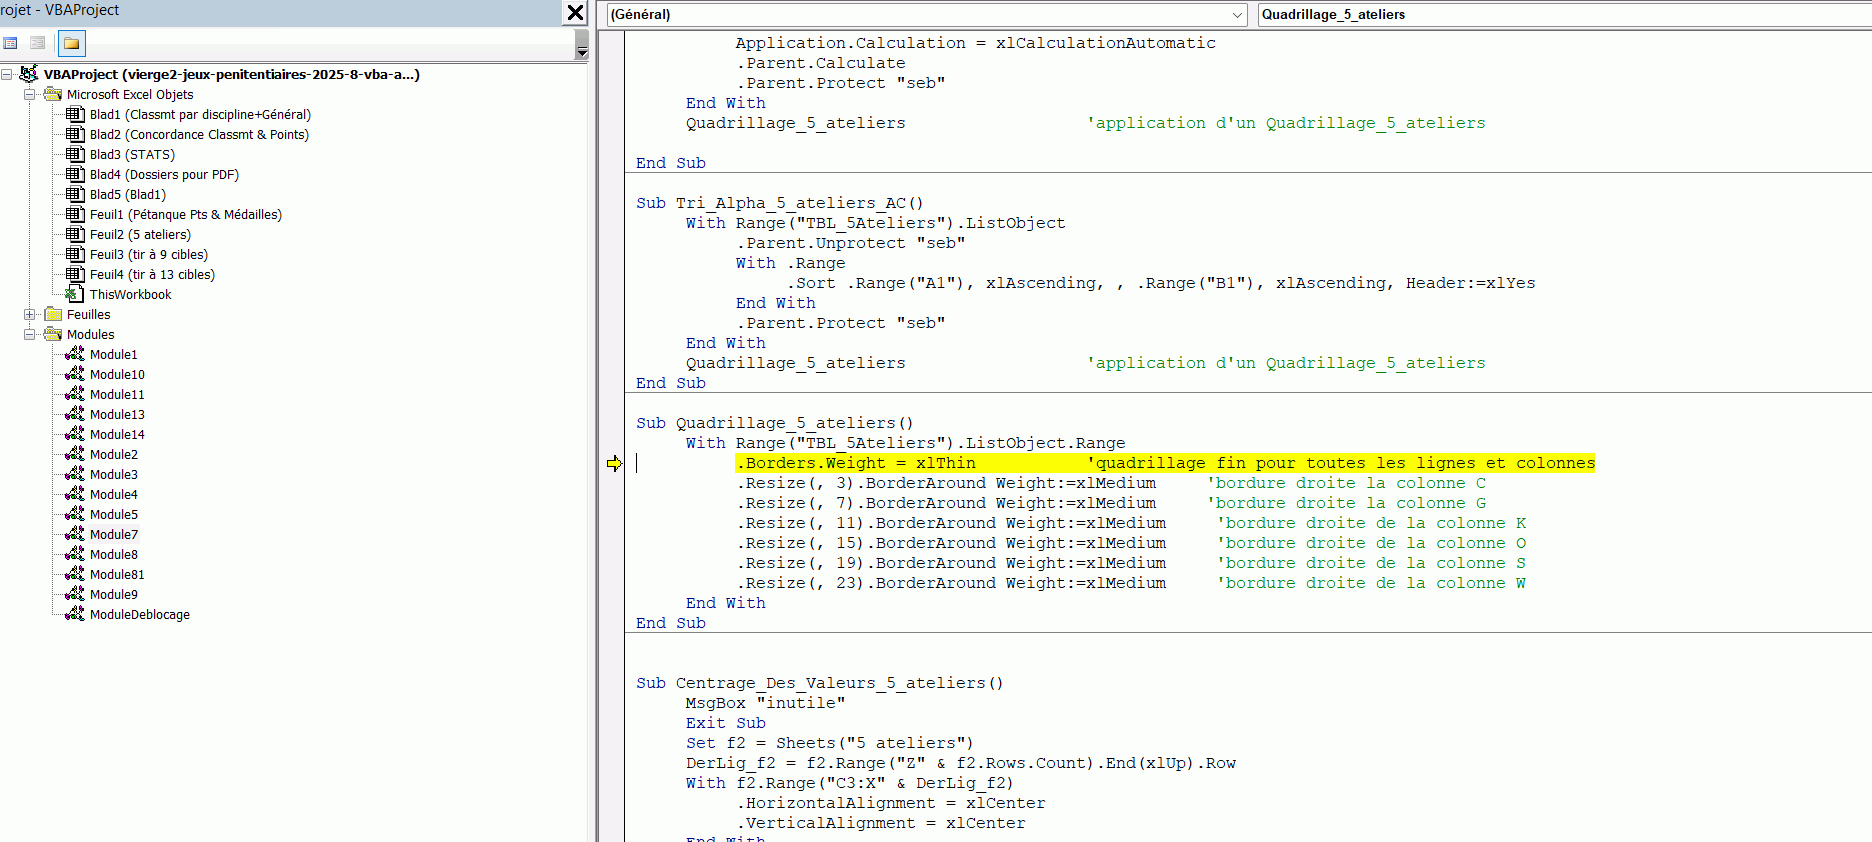Click the yellow execution arrow in the margin
Viewport: 1872px width, 842px height.
pyautogui.click(x=614, y=463)
